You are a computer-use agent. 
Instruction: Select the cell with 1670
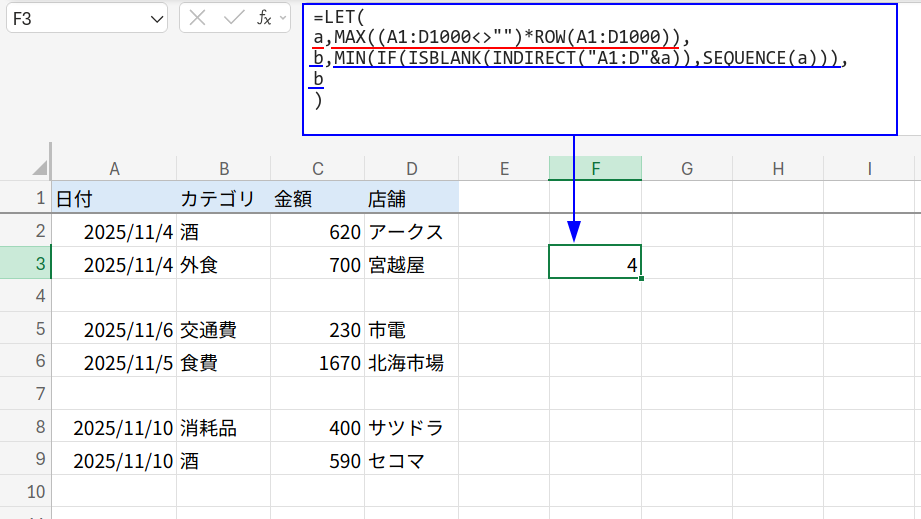(318, 362)
